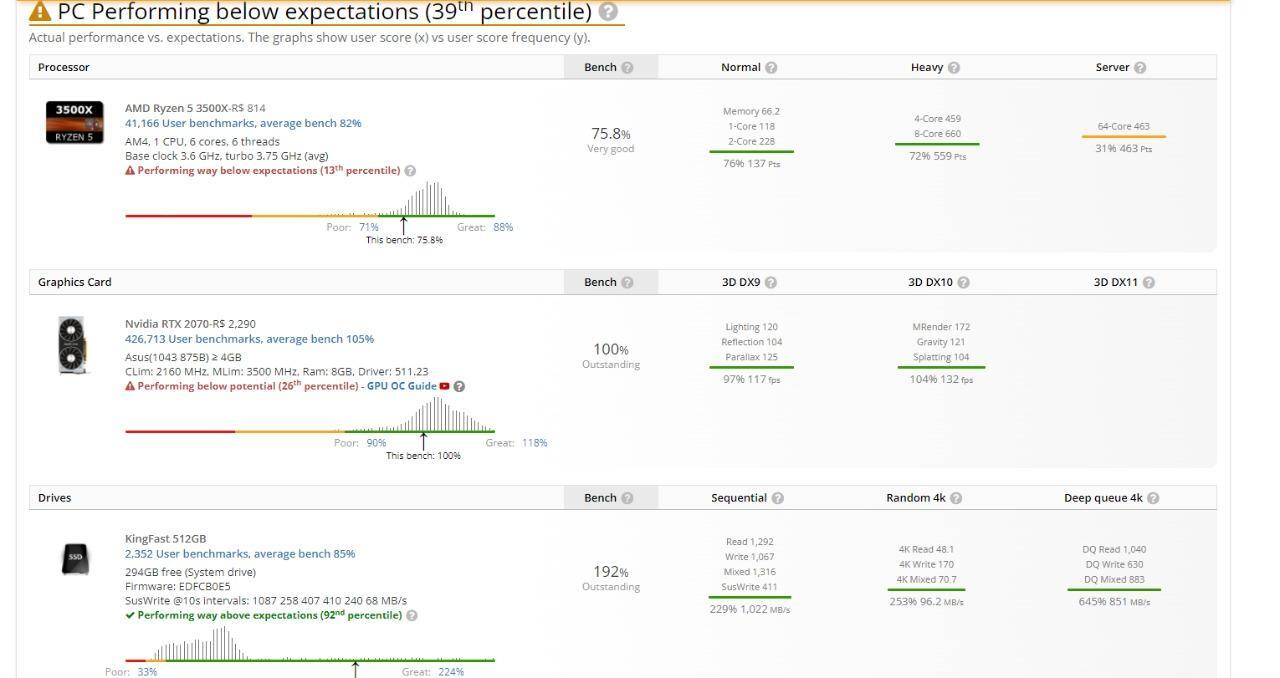Click the DQ Read 1,040 value
This screenshot has width=1280, height=678.
pos(1114,550)
